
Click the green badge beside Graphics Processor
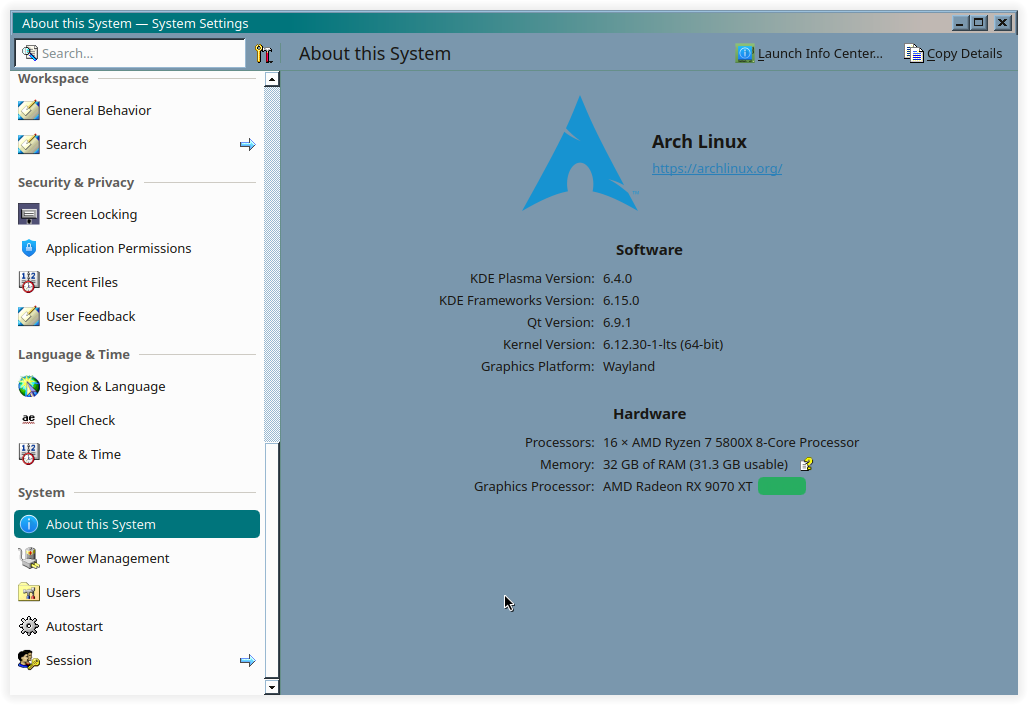coord(781,487)
